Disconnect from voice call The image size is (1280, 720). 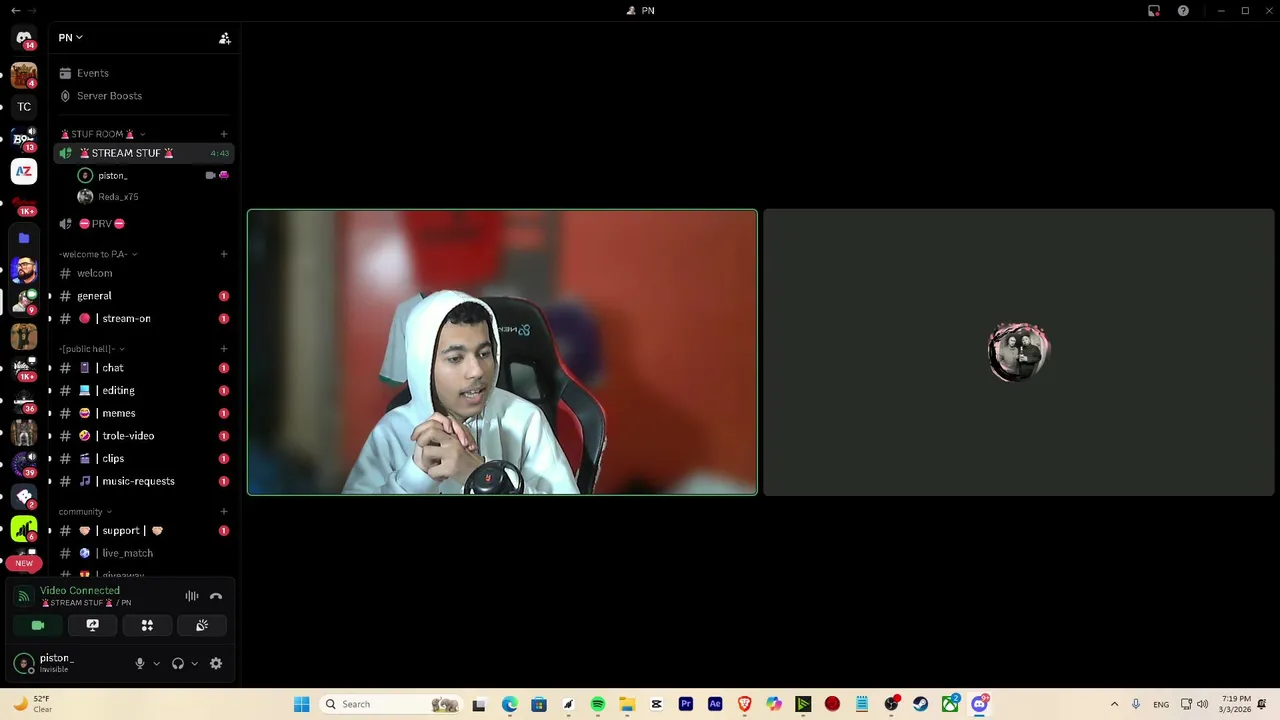click(216, 596)
